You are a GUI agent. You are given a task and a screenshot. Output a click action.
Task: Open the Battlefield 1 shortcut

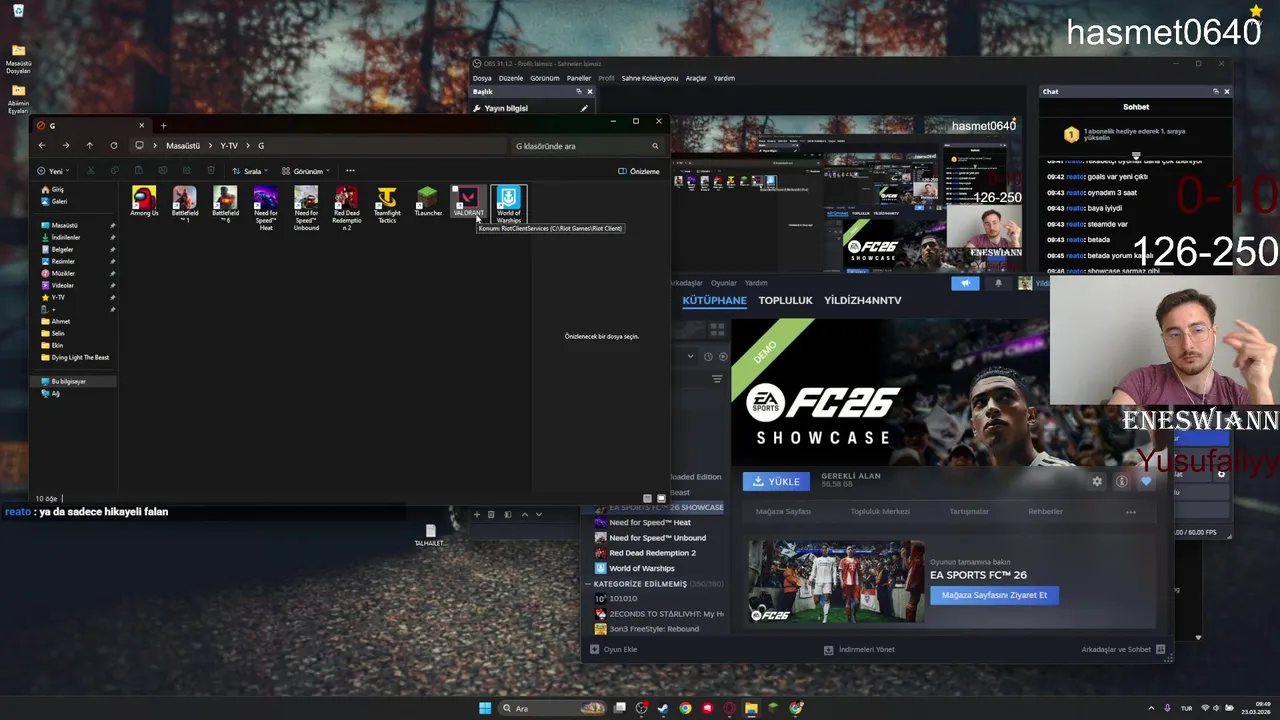(x=185, y=204)
